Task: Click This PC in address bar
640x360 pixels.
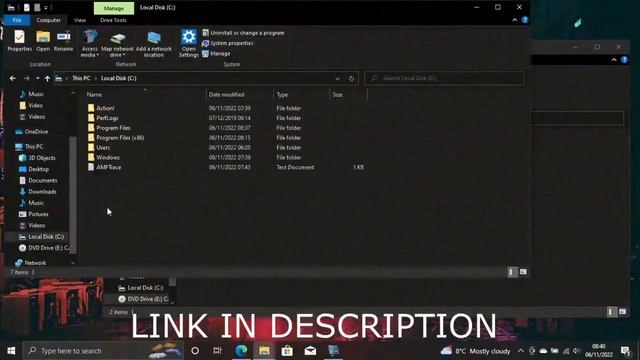Action: 81,78
